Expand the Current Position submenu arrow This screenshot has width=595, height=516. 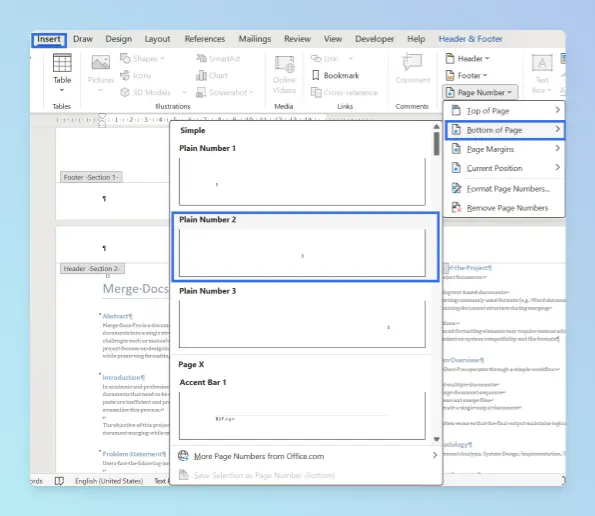557,167
